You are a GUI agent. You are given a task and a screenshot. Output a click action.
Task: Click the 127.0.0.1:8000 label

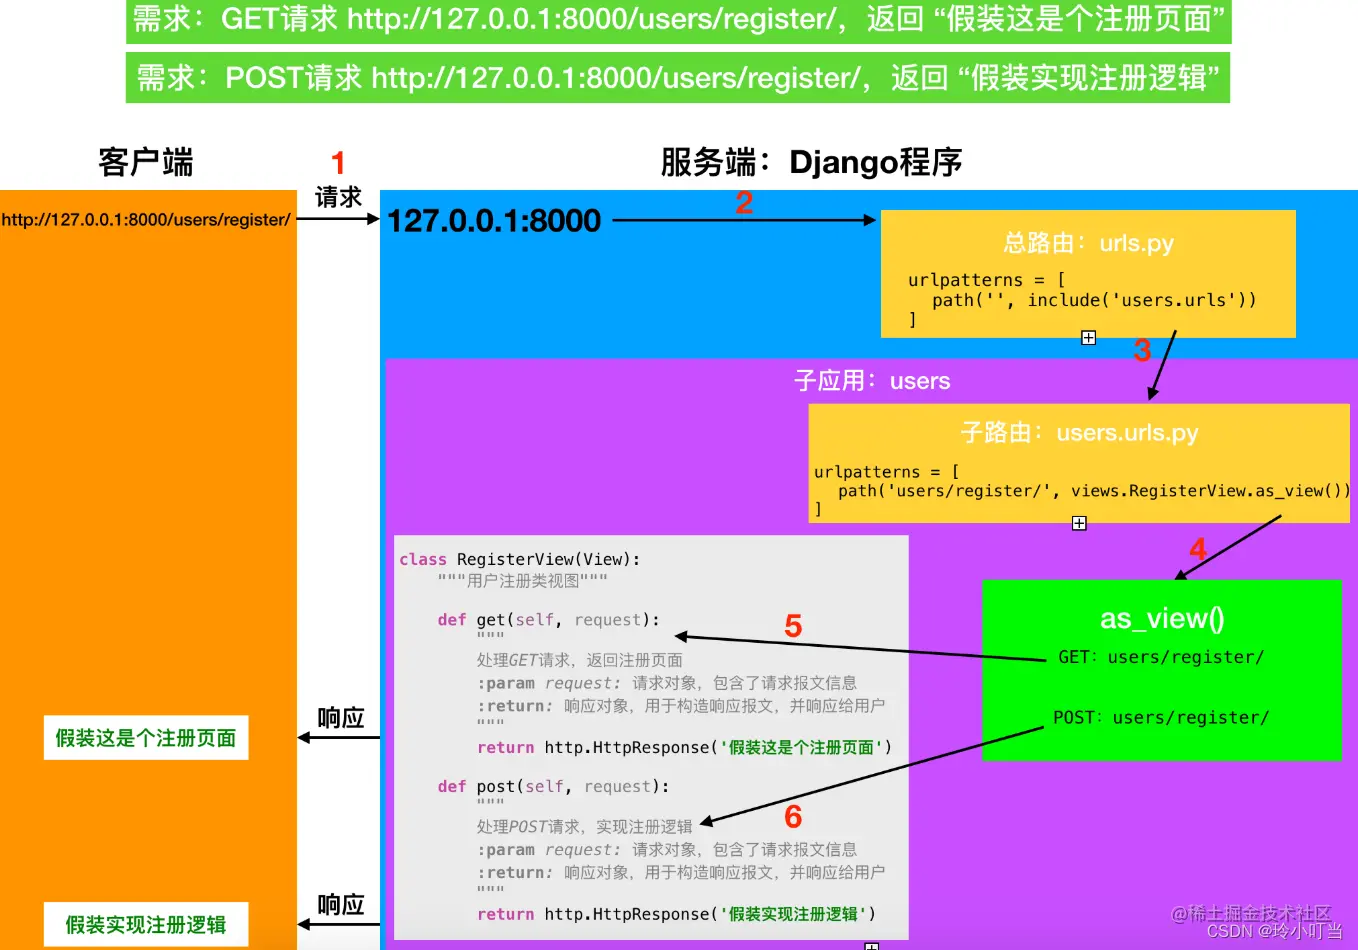(x=494, y=220)
